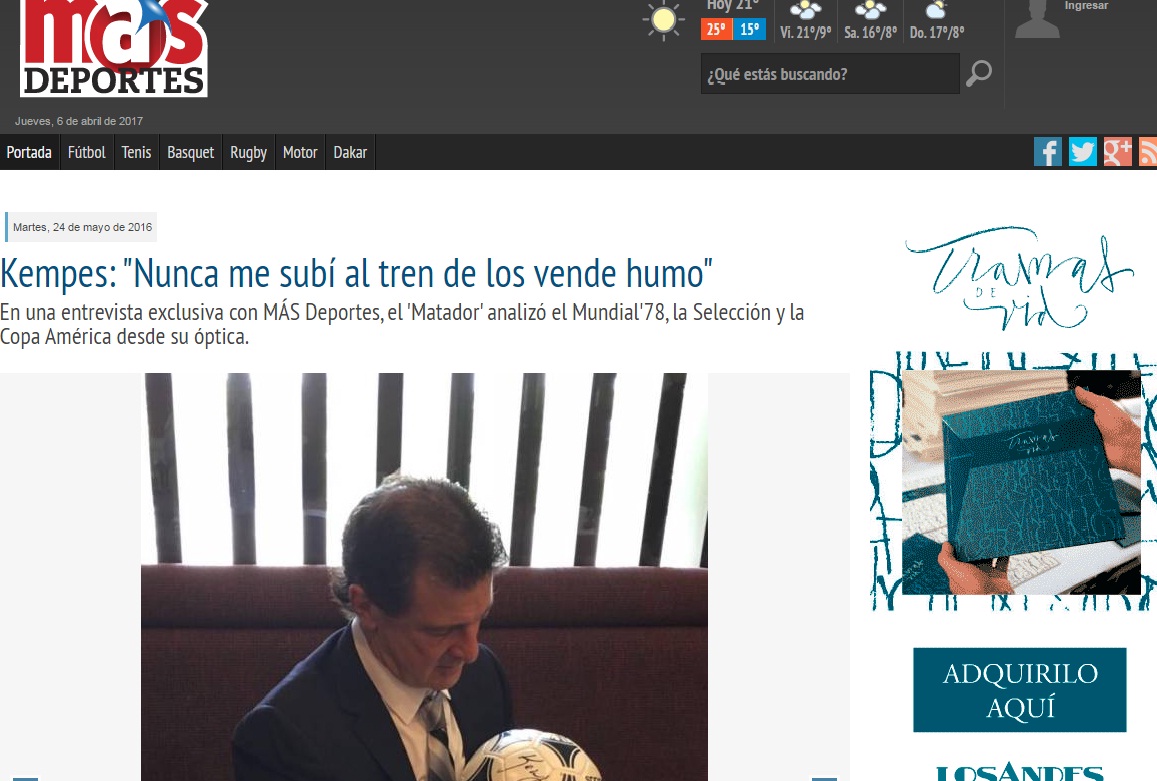Switch to the Rugby section
The image size is (1157, 781).
tap(249, 153)
